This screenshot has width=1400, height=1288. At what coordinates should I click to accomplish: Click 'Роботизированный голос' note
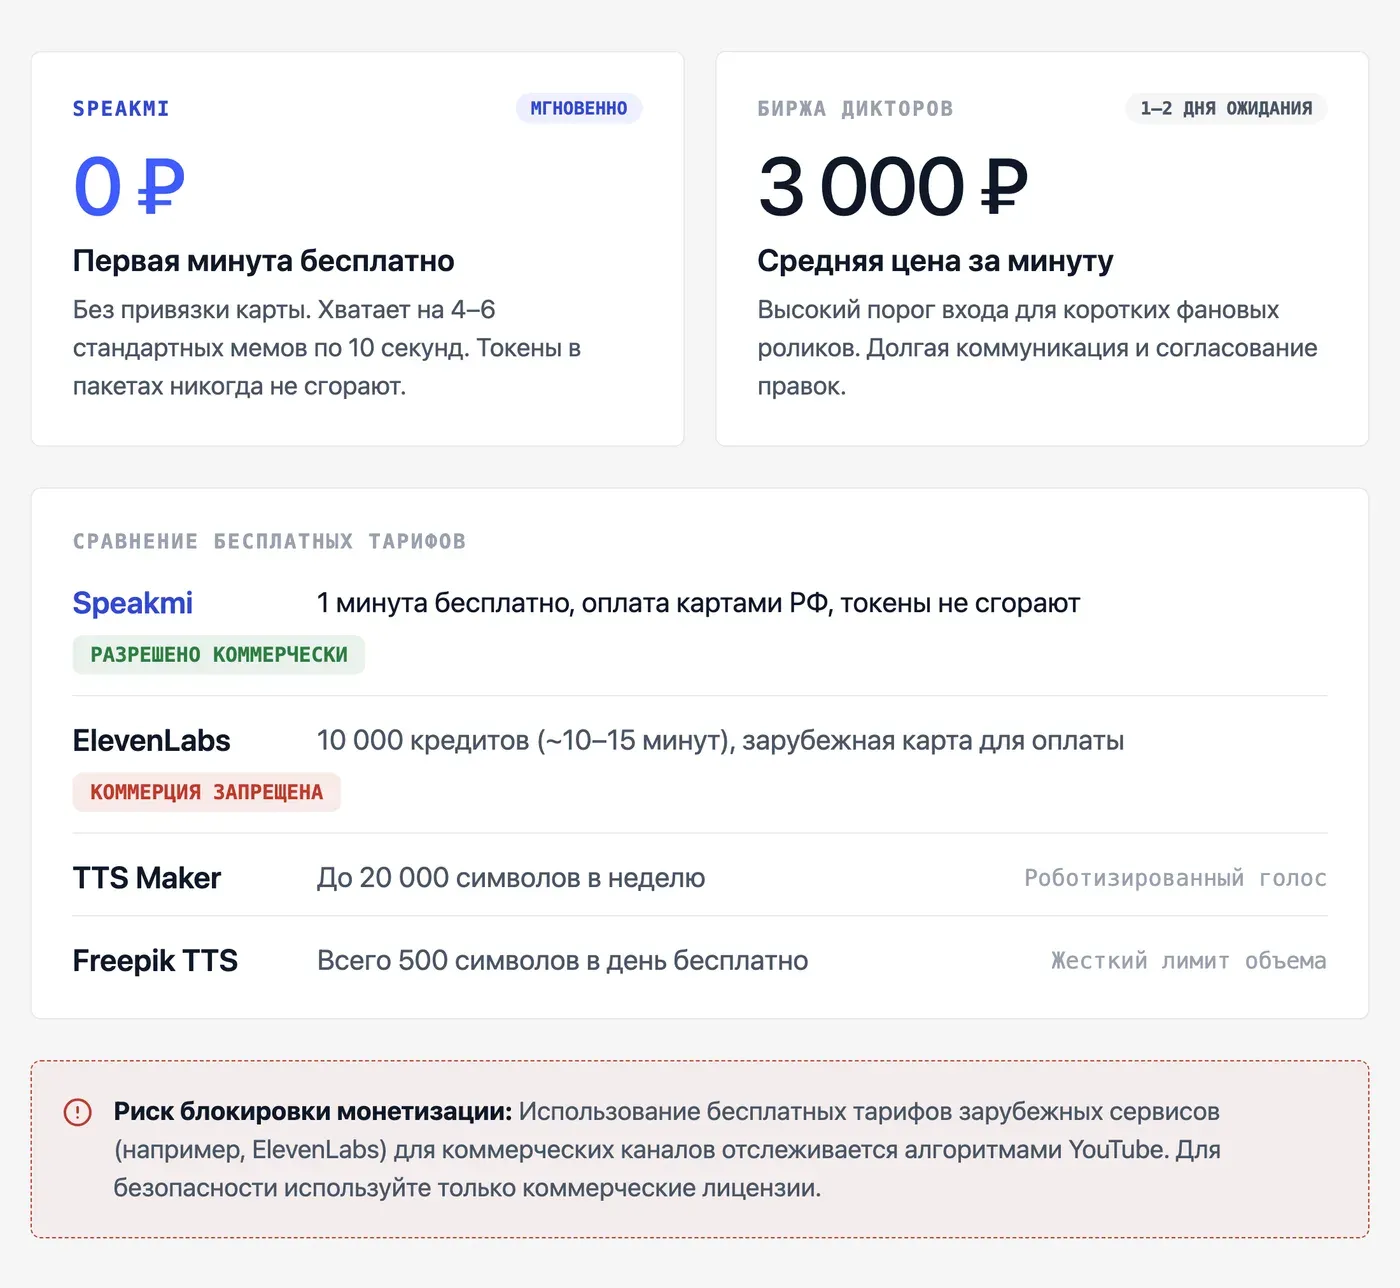click(x=1175, y=878)
